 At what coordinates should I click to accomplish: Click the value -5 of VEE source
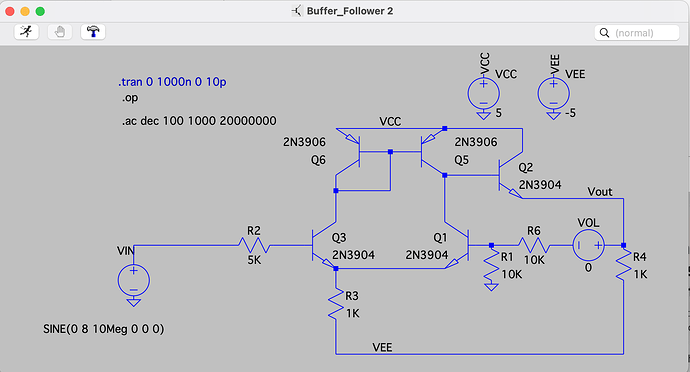point(570,113)
